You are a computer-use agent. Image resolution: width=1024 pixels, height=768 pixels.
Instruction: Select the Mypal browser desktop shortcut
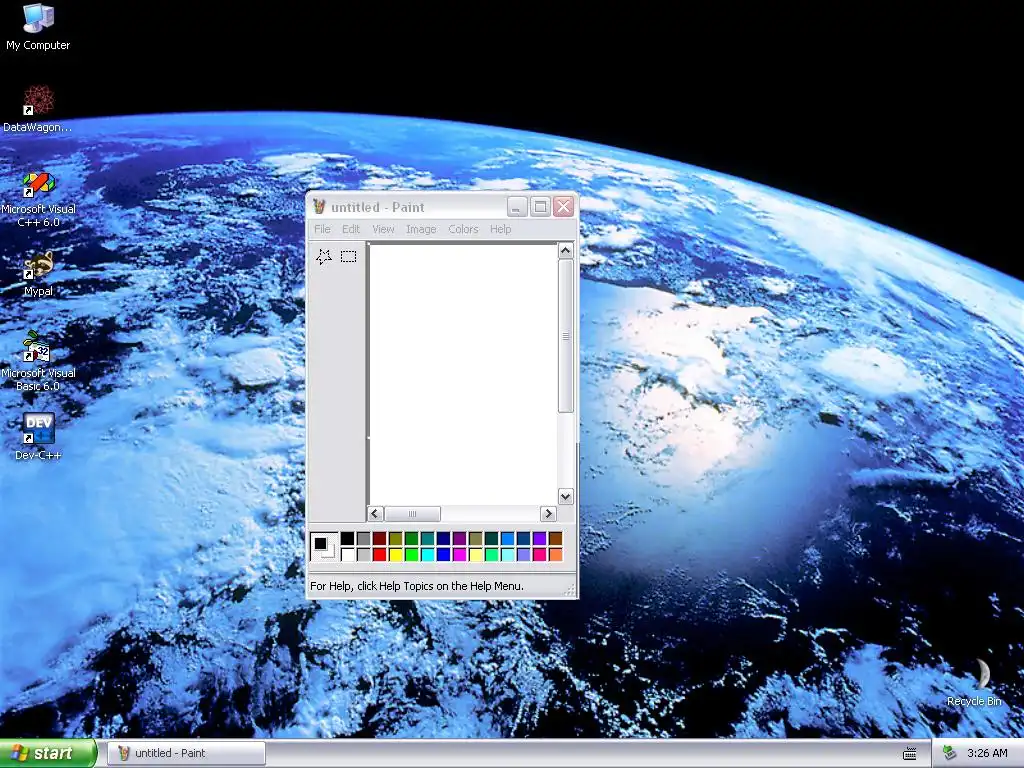tap(38, 274)
